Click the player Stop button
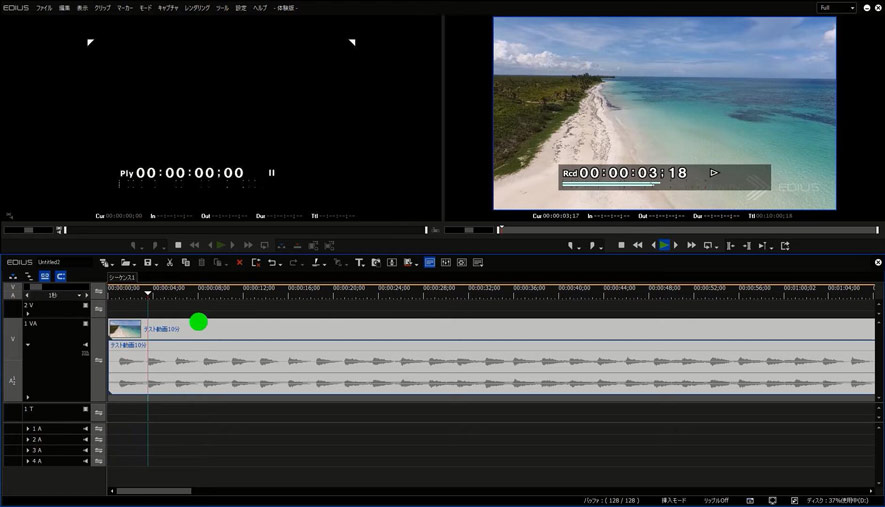 (178, 245)
